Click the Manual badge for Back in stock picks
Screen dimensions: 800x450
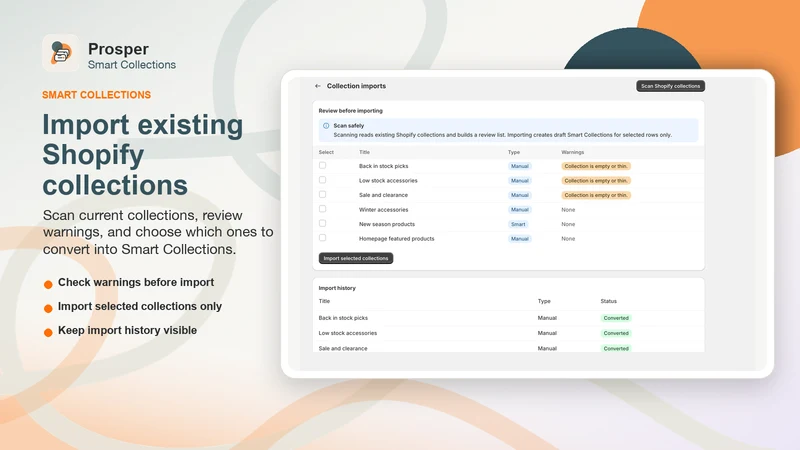pos(519,166)
